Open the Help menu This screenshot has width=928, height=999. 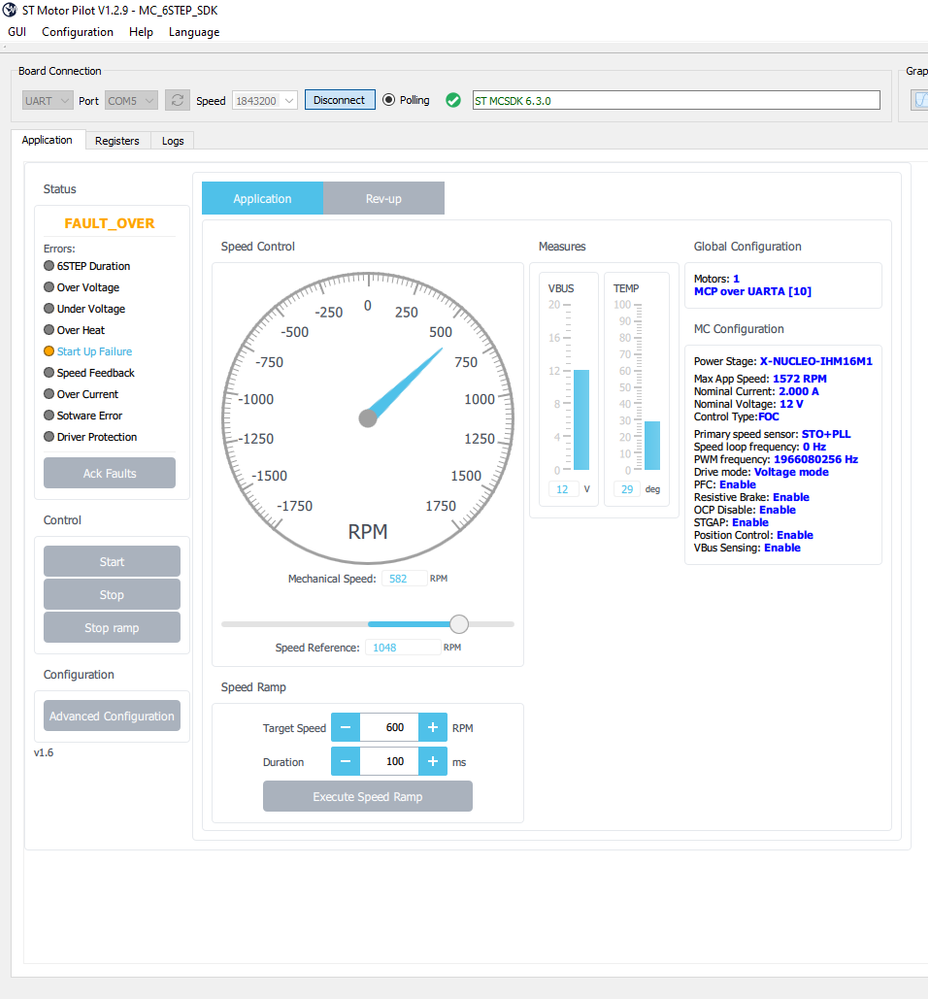coord(141,32)
